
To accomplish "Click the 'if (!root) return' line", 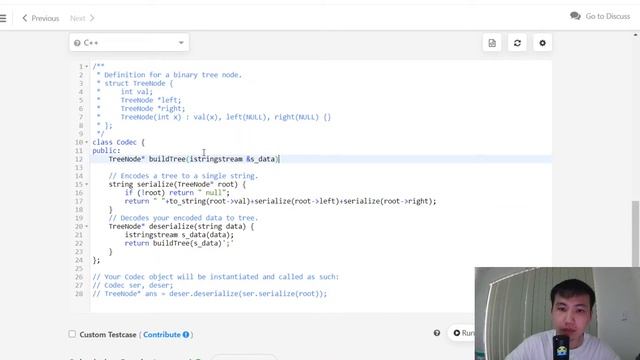I will (x=177, y=193).
